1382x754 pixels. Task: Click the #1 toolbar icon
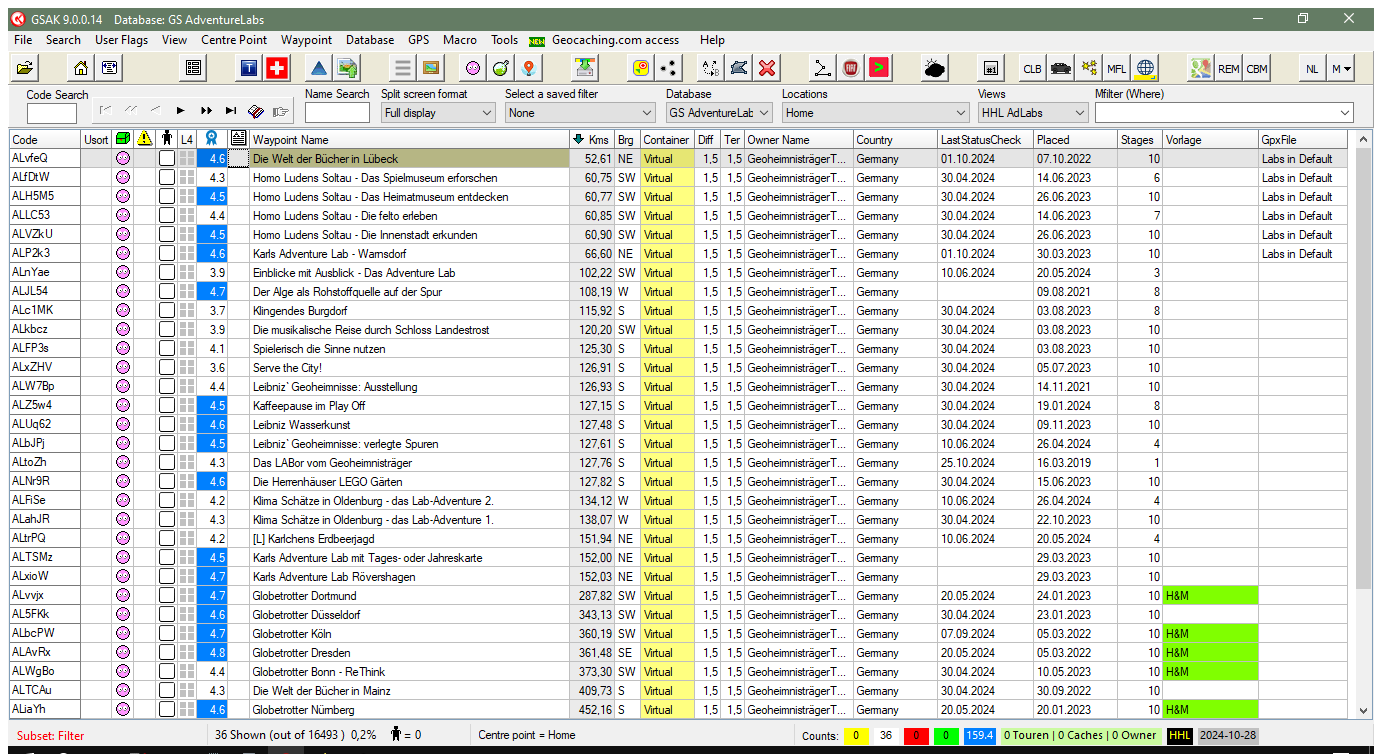(x=991, y=68)
